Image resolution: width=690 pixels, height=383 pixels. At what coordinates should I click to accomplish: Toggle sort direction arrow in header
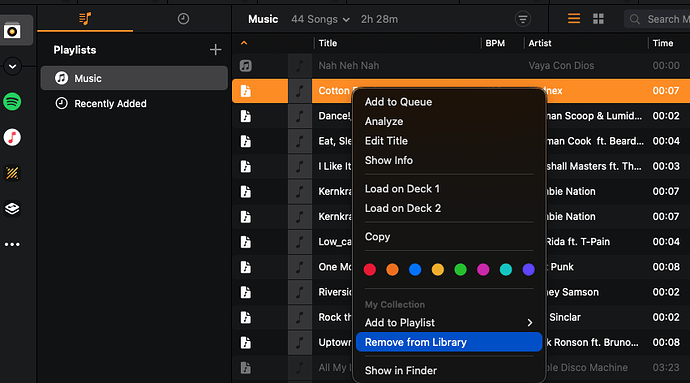pyautogui.click(x=244, y=43)
